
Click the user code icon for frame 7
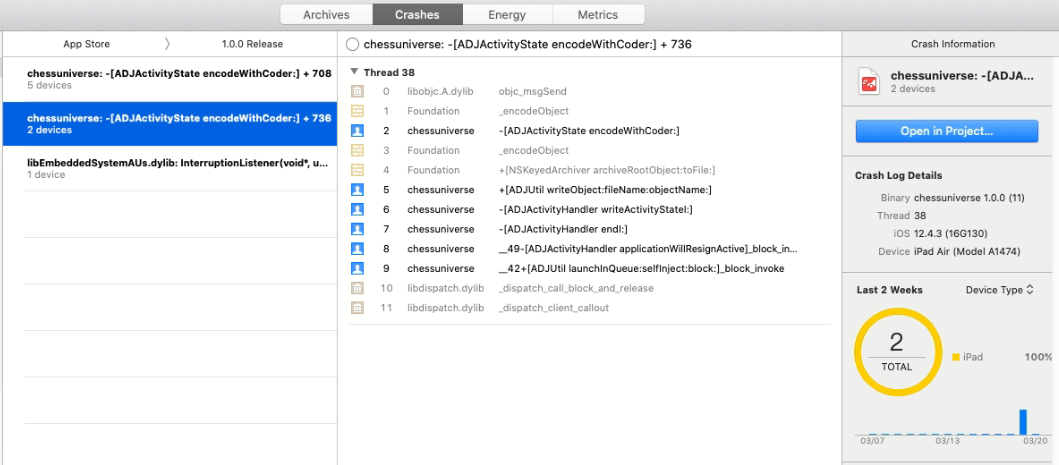tap(357, 229)
